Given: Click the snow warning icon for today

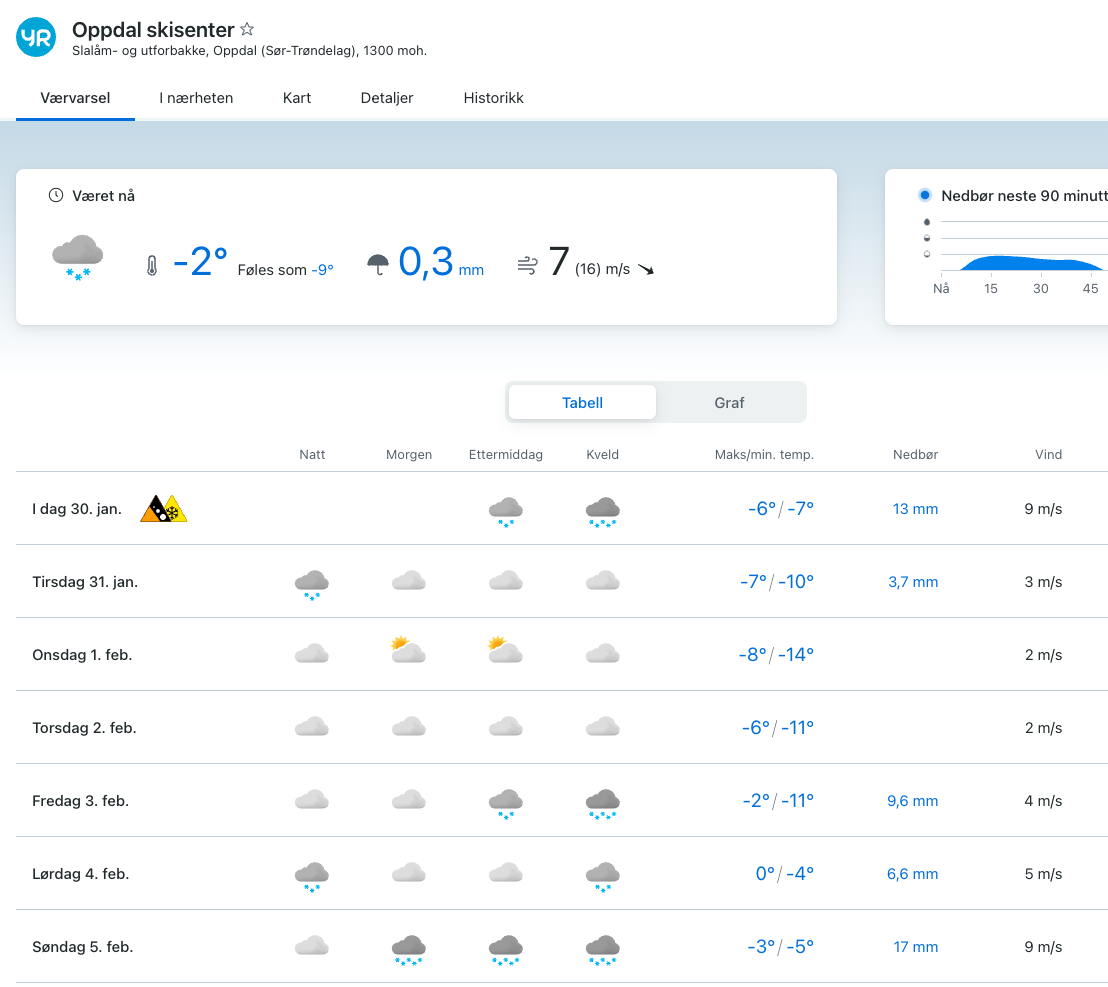Looking at the screenshot, I should point(175,510).
